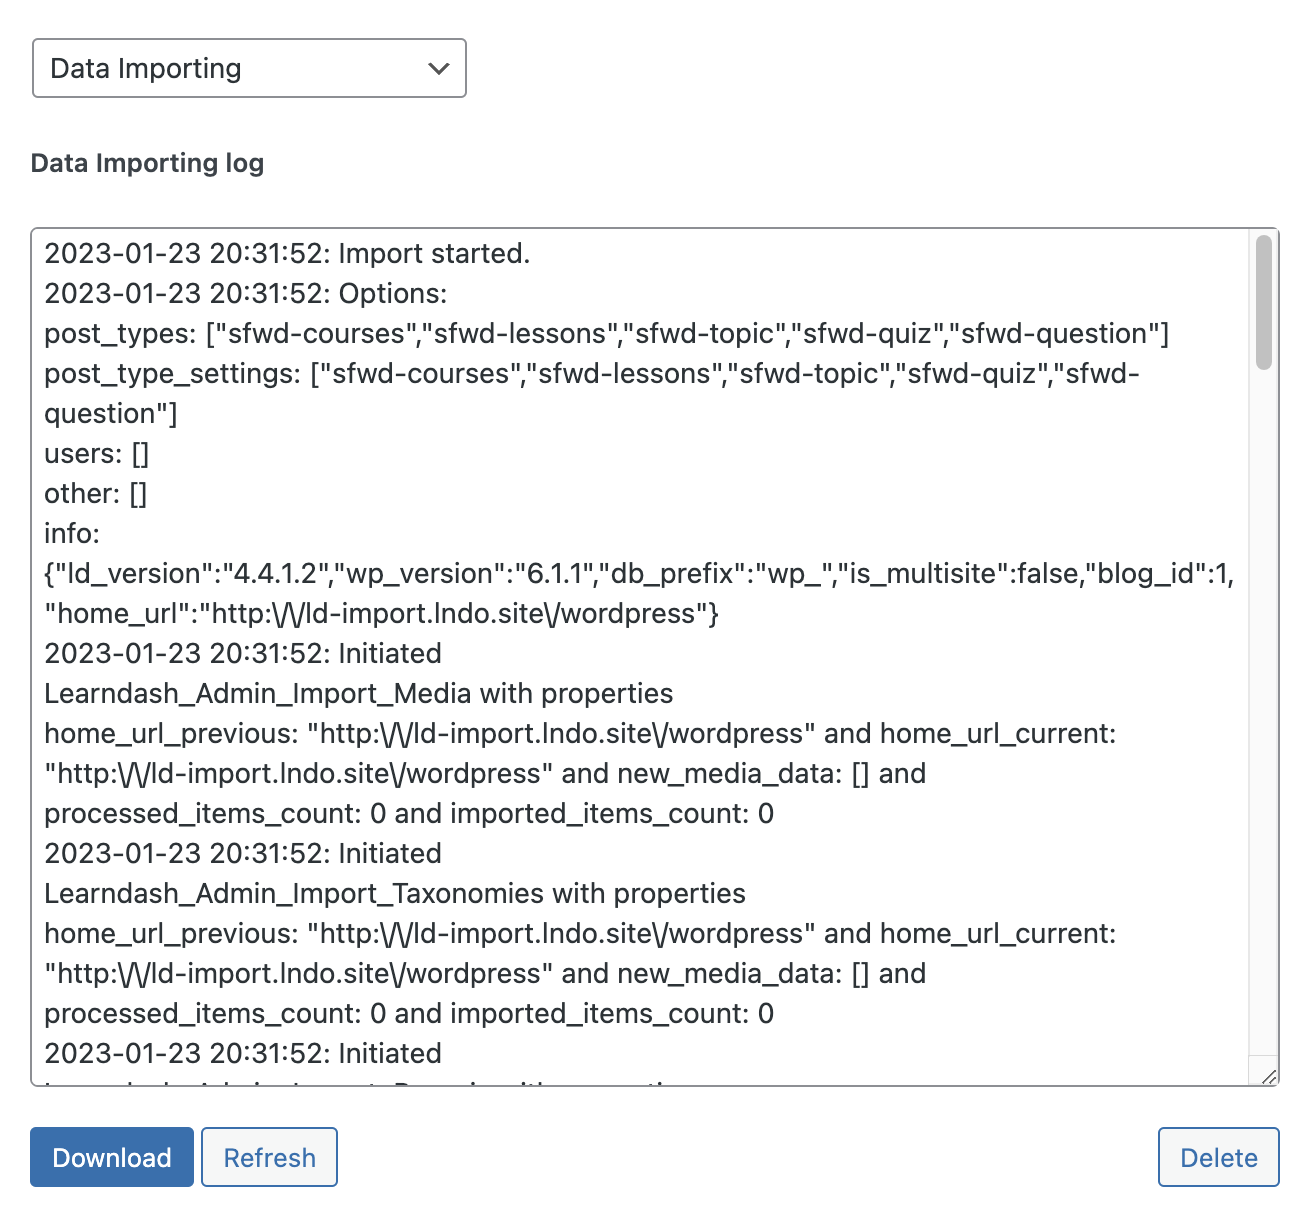The image size is (1294, 1208).
Task: Click the post_type_settings line in the log
Action: [592, 393]
